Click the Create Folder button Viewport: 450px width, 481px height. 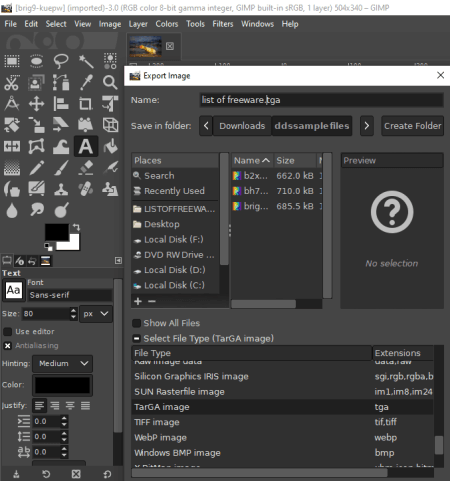[x=412, y=126]
